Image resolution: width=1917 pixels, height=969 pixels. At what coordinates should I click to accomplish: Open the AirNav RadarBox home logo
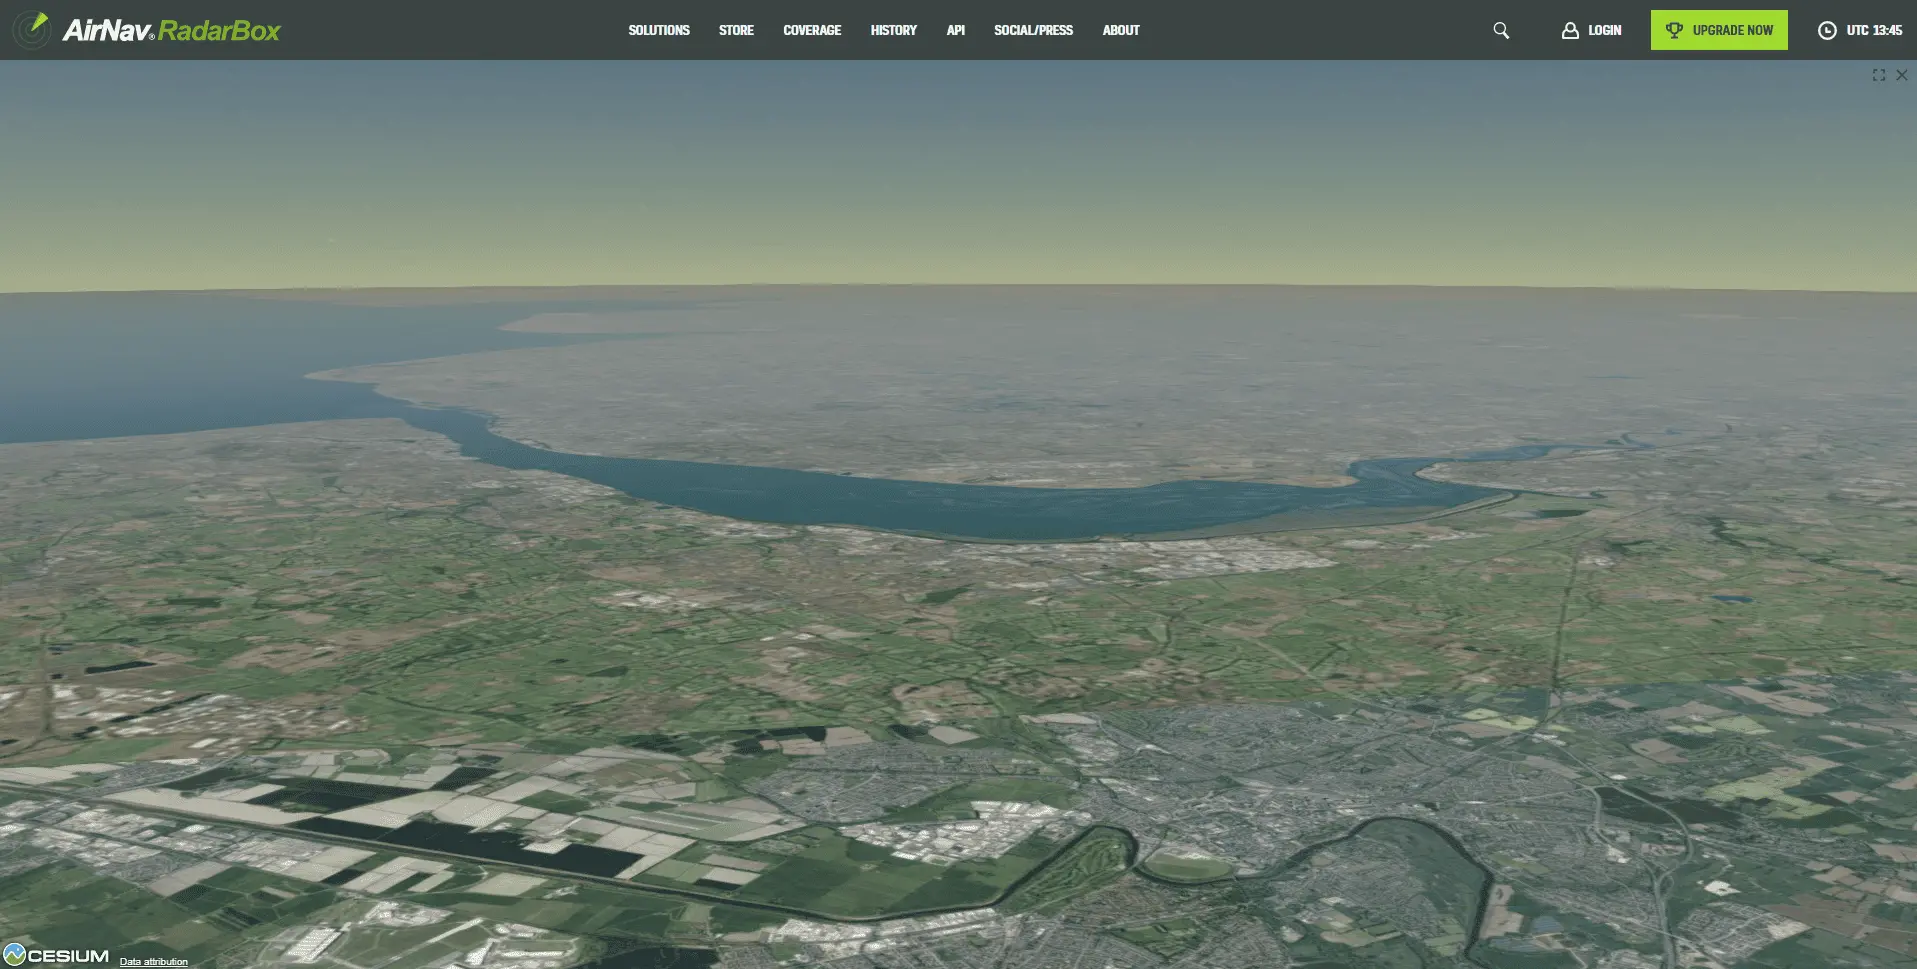147,30
